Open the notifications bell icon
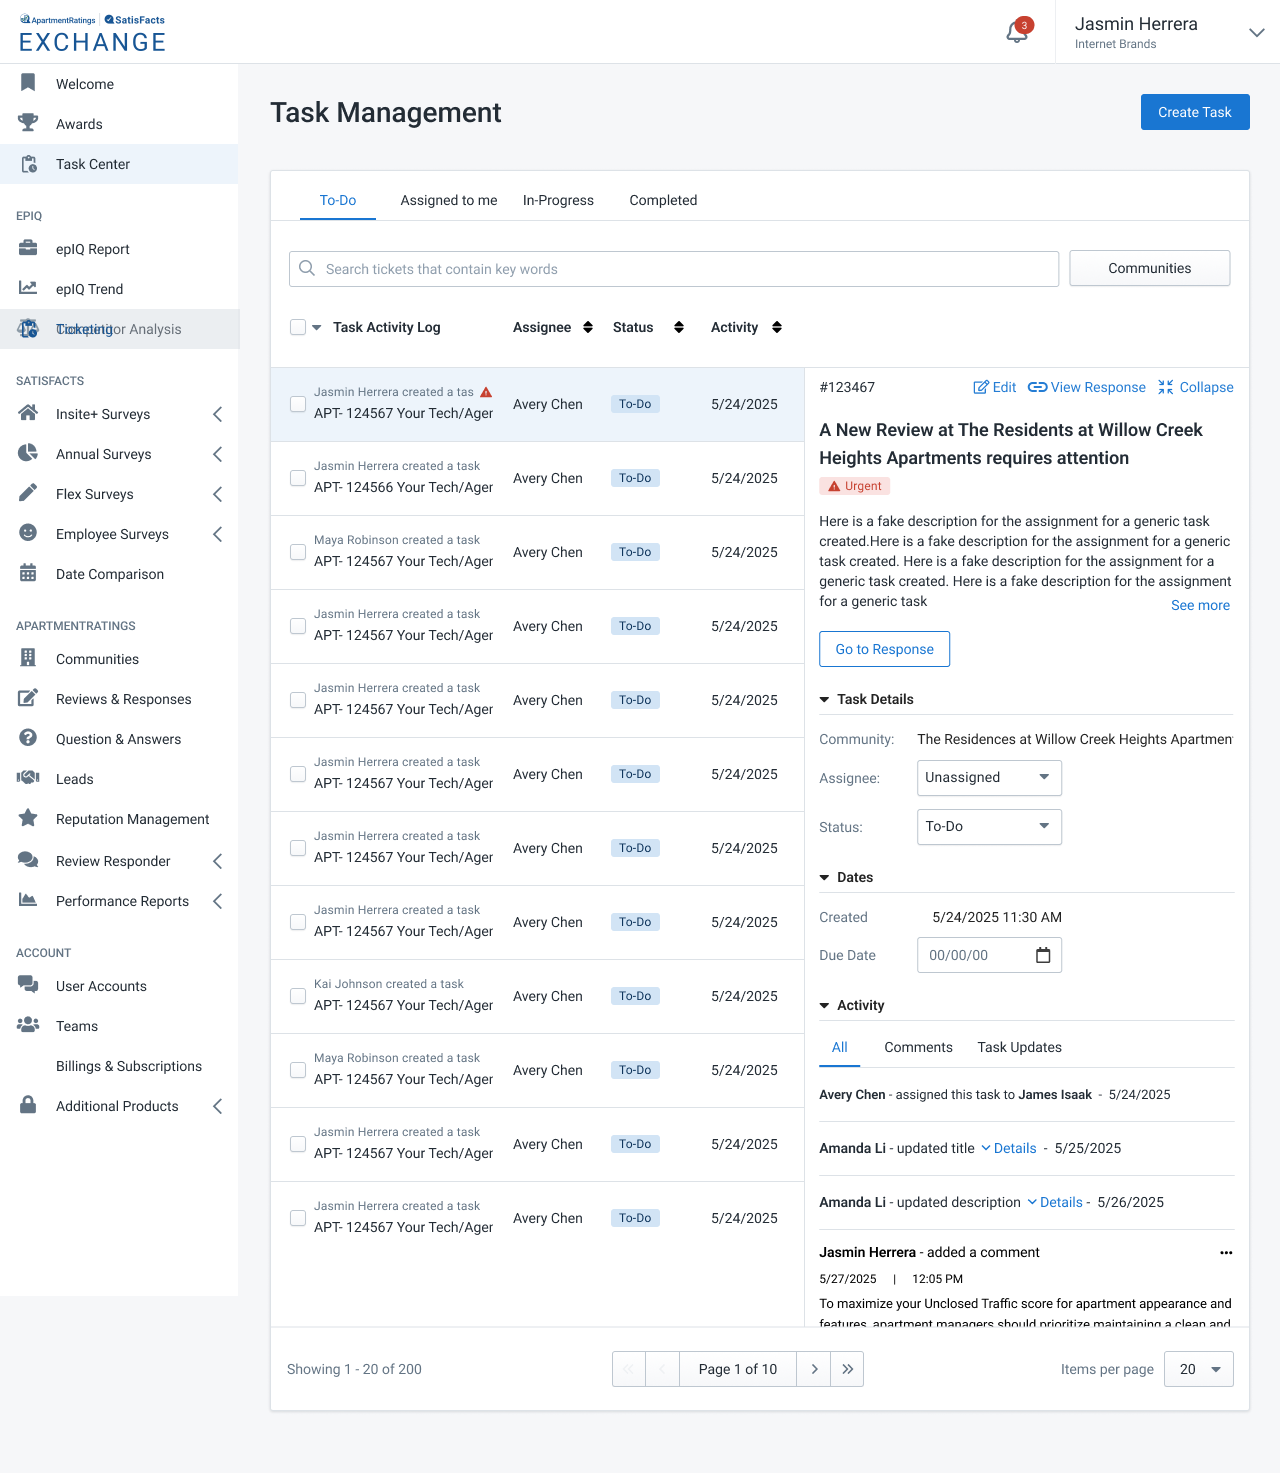Screen dimensions: 1280x1473 (1017, 32)
